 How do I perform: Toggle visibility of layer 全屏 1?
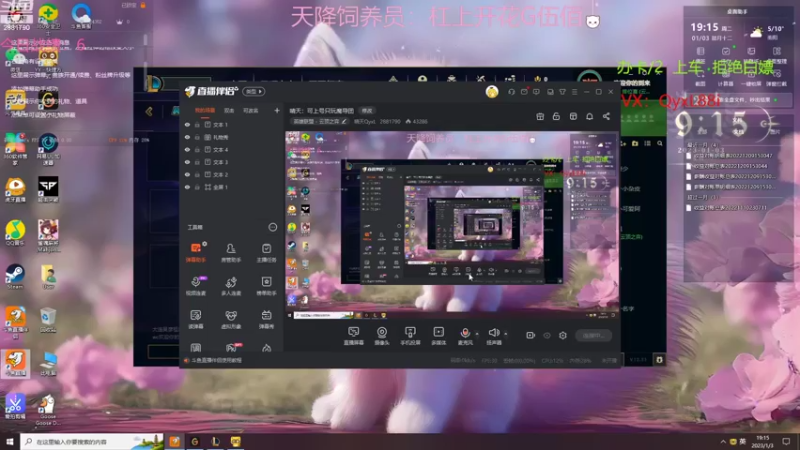pos(187,187)
